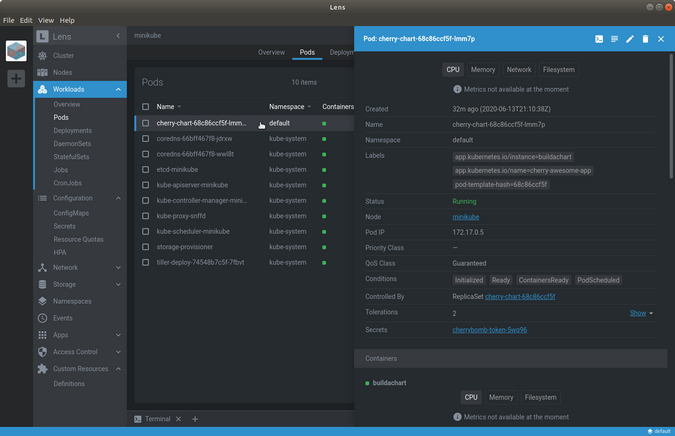The width and height of the screenshot is (675, 436).
Task: Delete pod with the trash icon
Action: point(645,39)
